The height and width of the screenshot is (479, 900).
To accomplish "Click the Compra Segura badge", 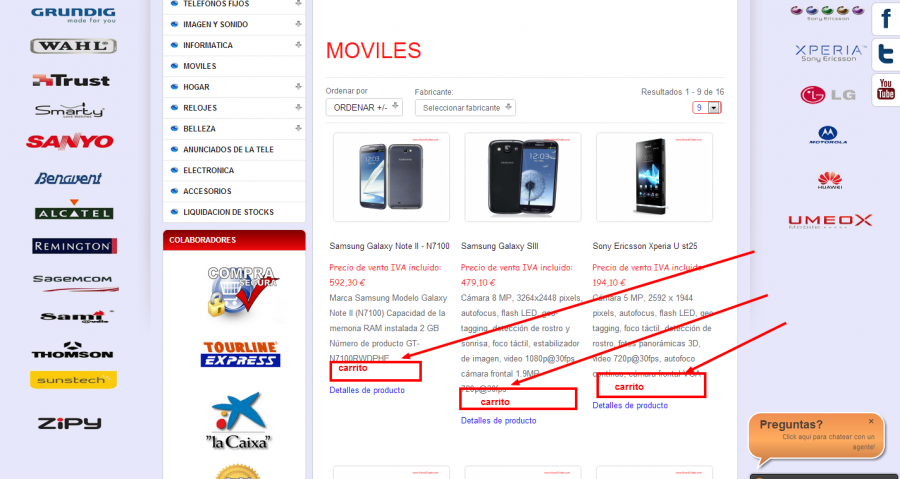I will (242, 291).
